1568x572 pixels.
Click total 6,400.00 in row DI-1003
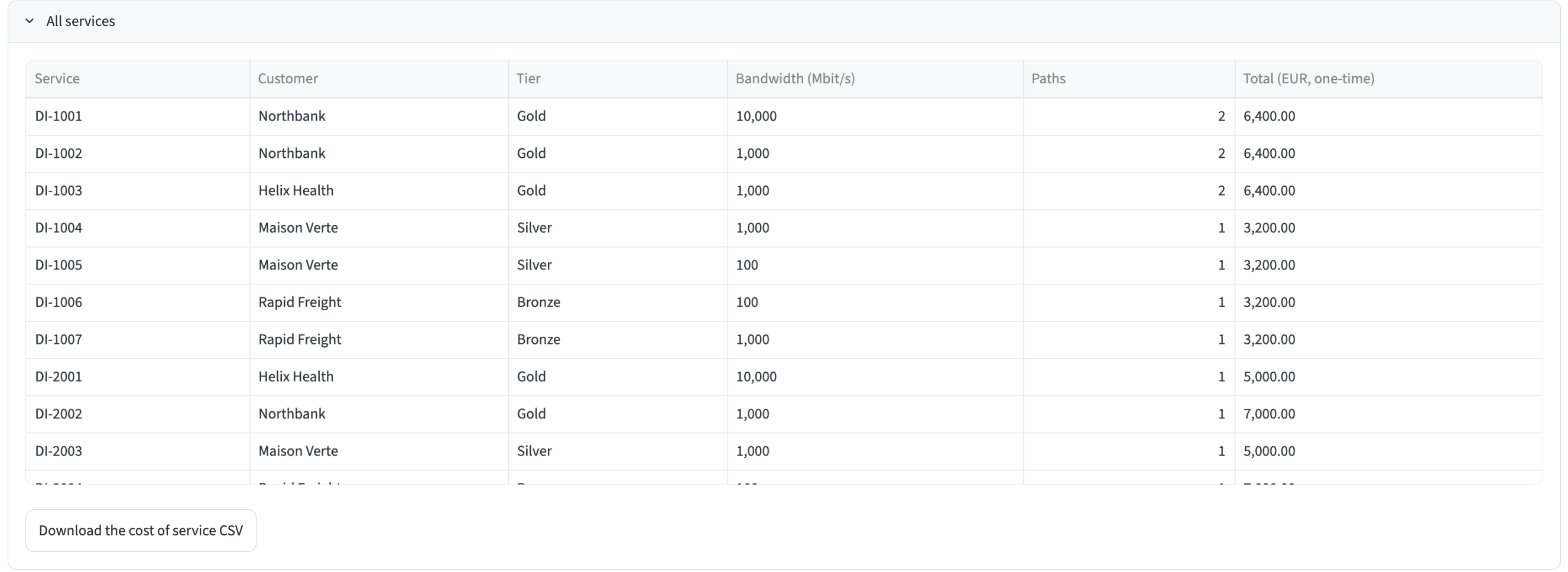1388,190
